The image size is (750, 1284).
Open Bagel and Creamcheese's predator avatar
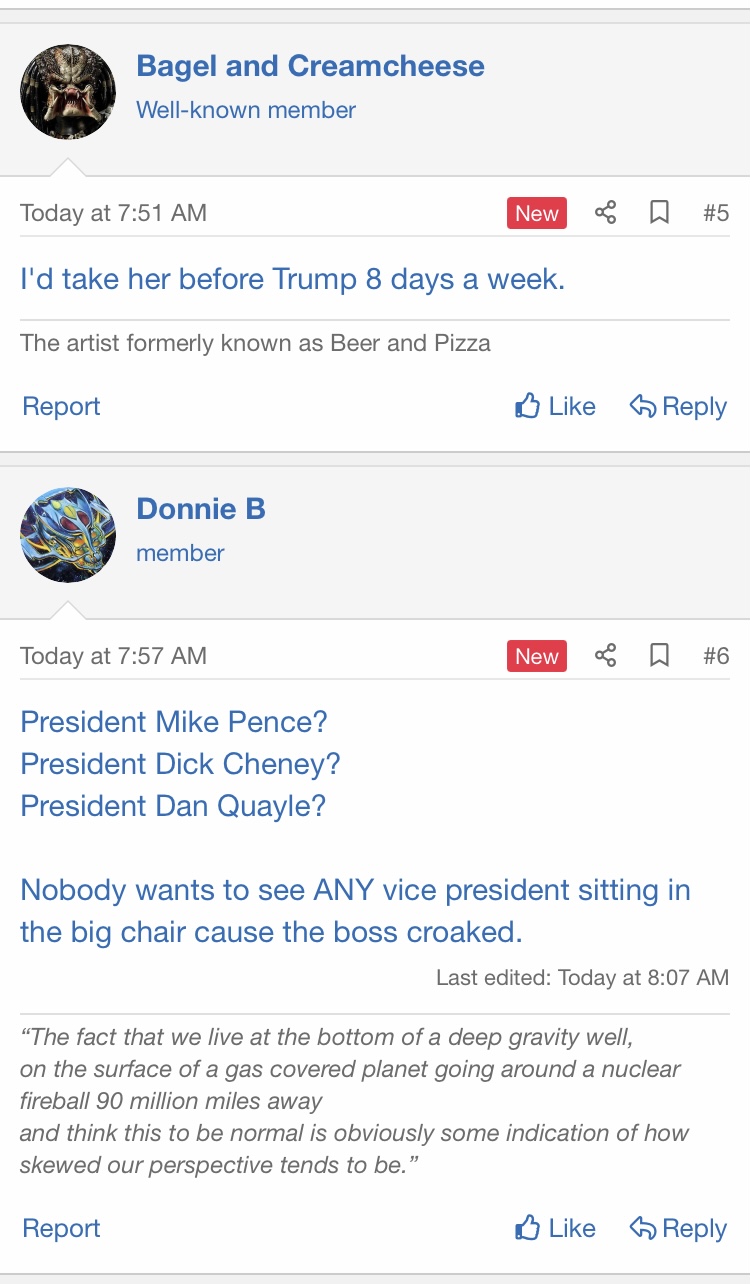68,92
